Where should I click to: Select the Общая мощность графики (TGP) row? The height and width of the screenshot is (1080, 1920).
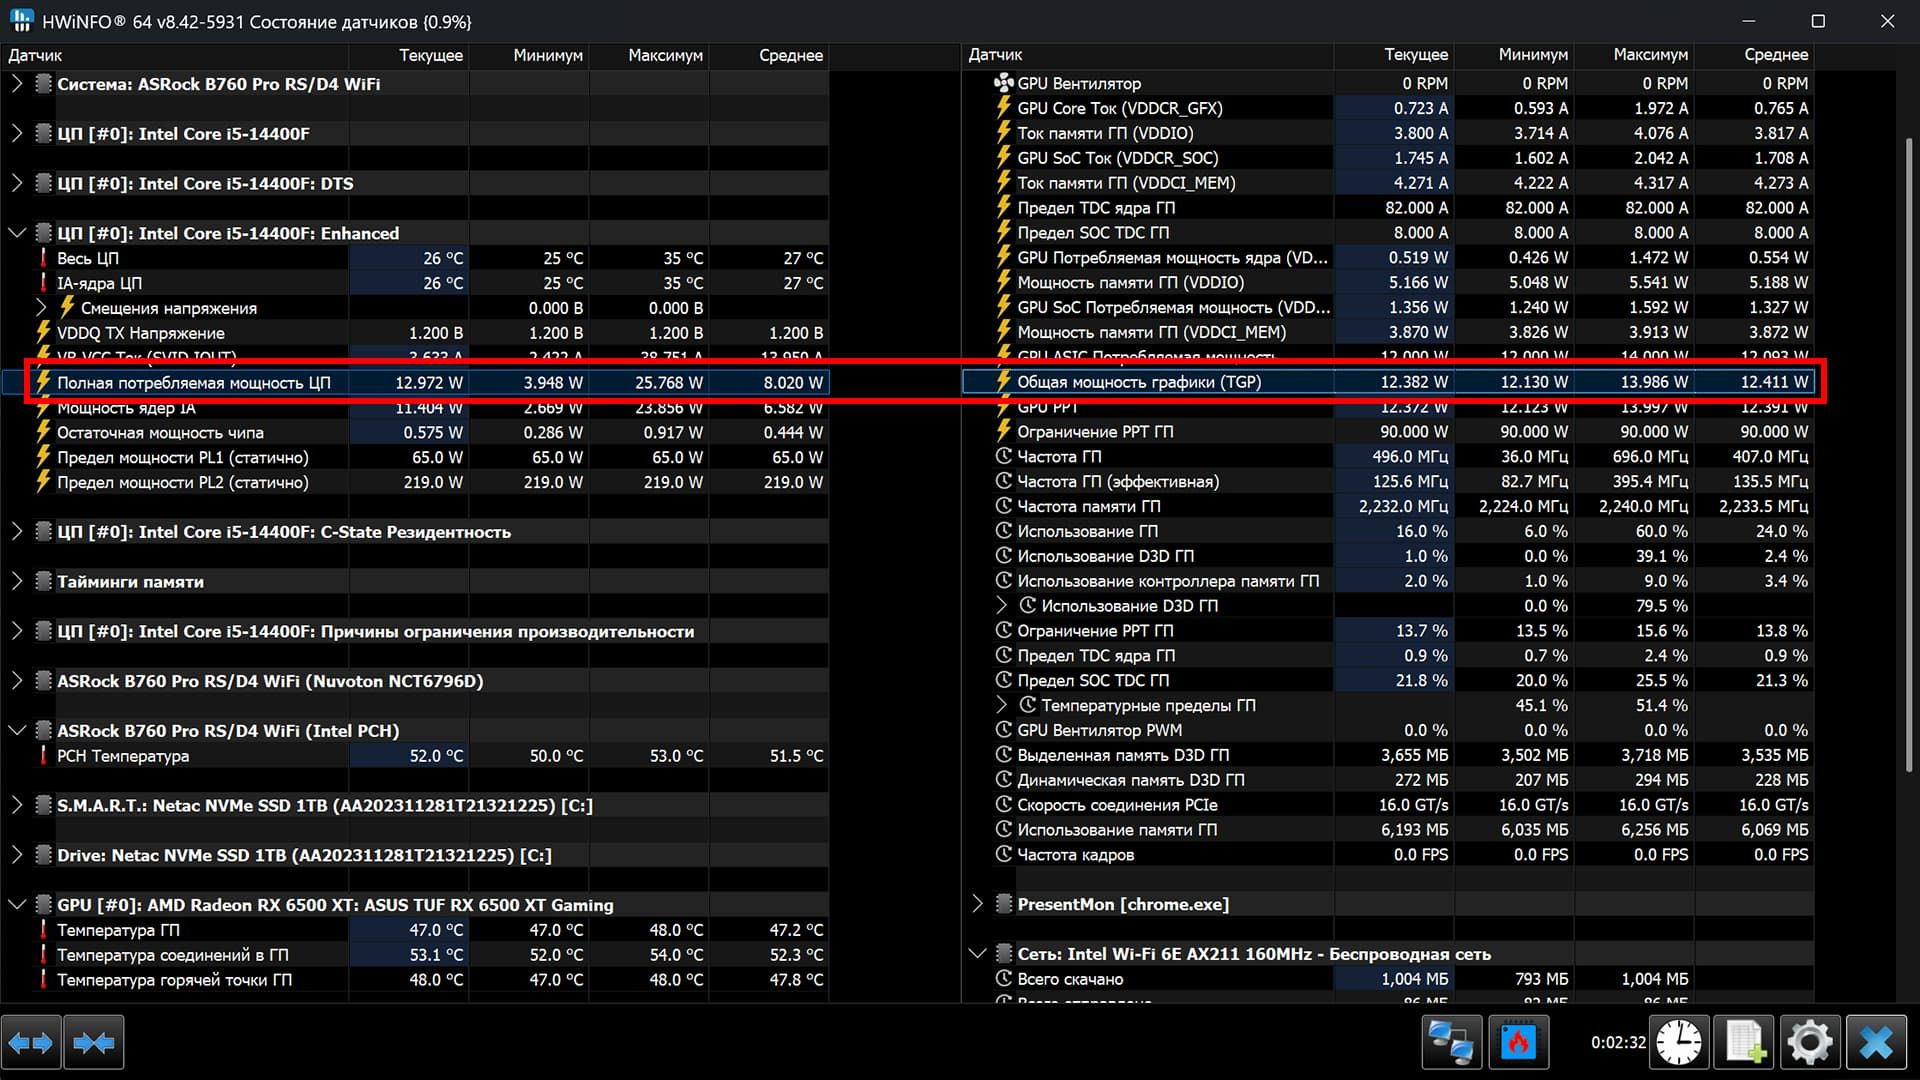point(1388,382)
